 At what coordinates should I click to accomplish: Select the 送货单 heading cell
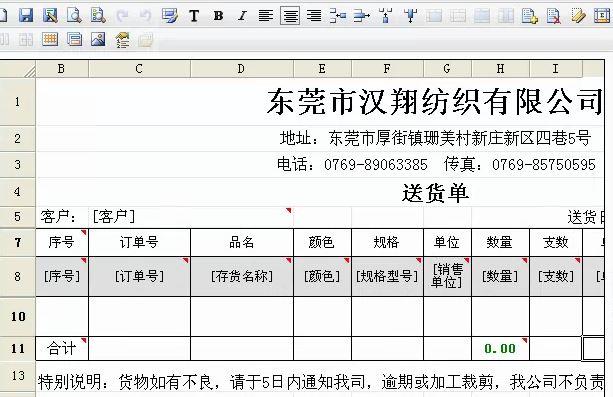[x=436, y=193]
